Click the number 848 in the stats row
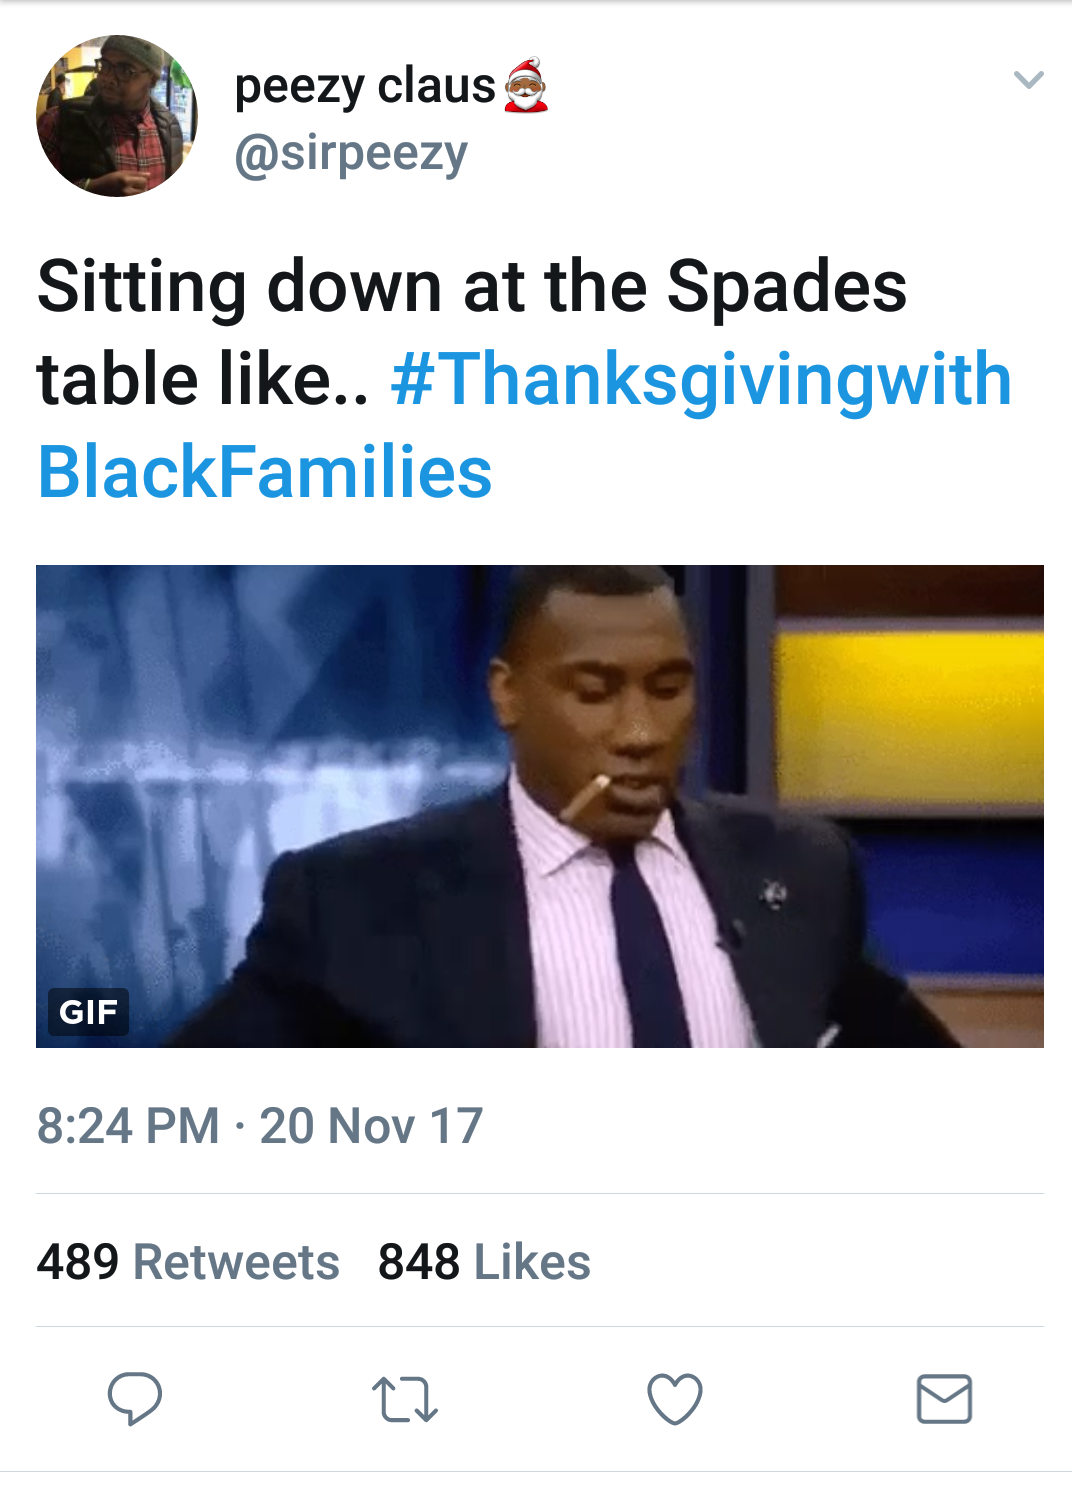Viewport: 1072px width, 1485px height. point(418,1262)
